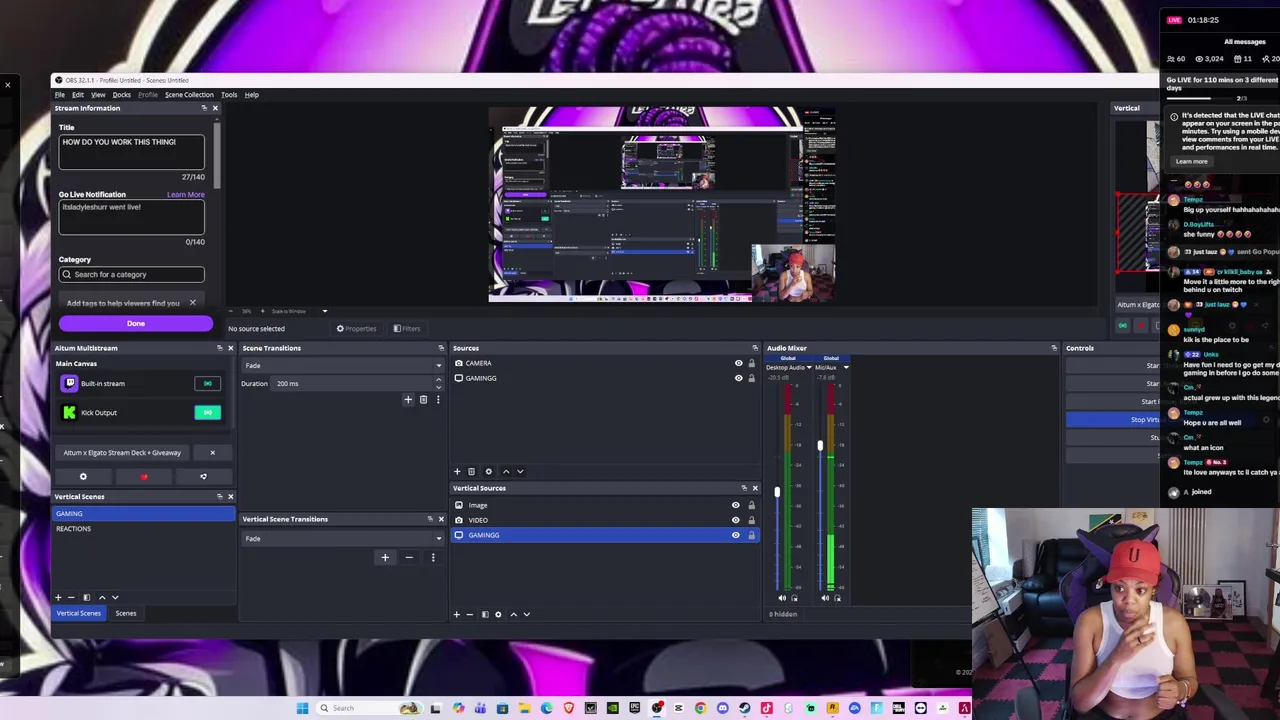Open Mic/Aux options dropdown arrow
Screen dimensions: 1280x720
846,367
